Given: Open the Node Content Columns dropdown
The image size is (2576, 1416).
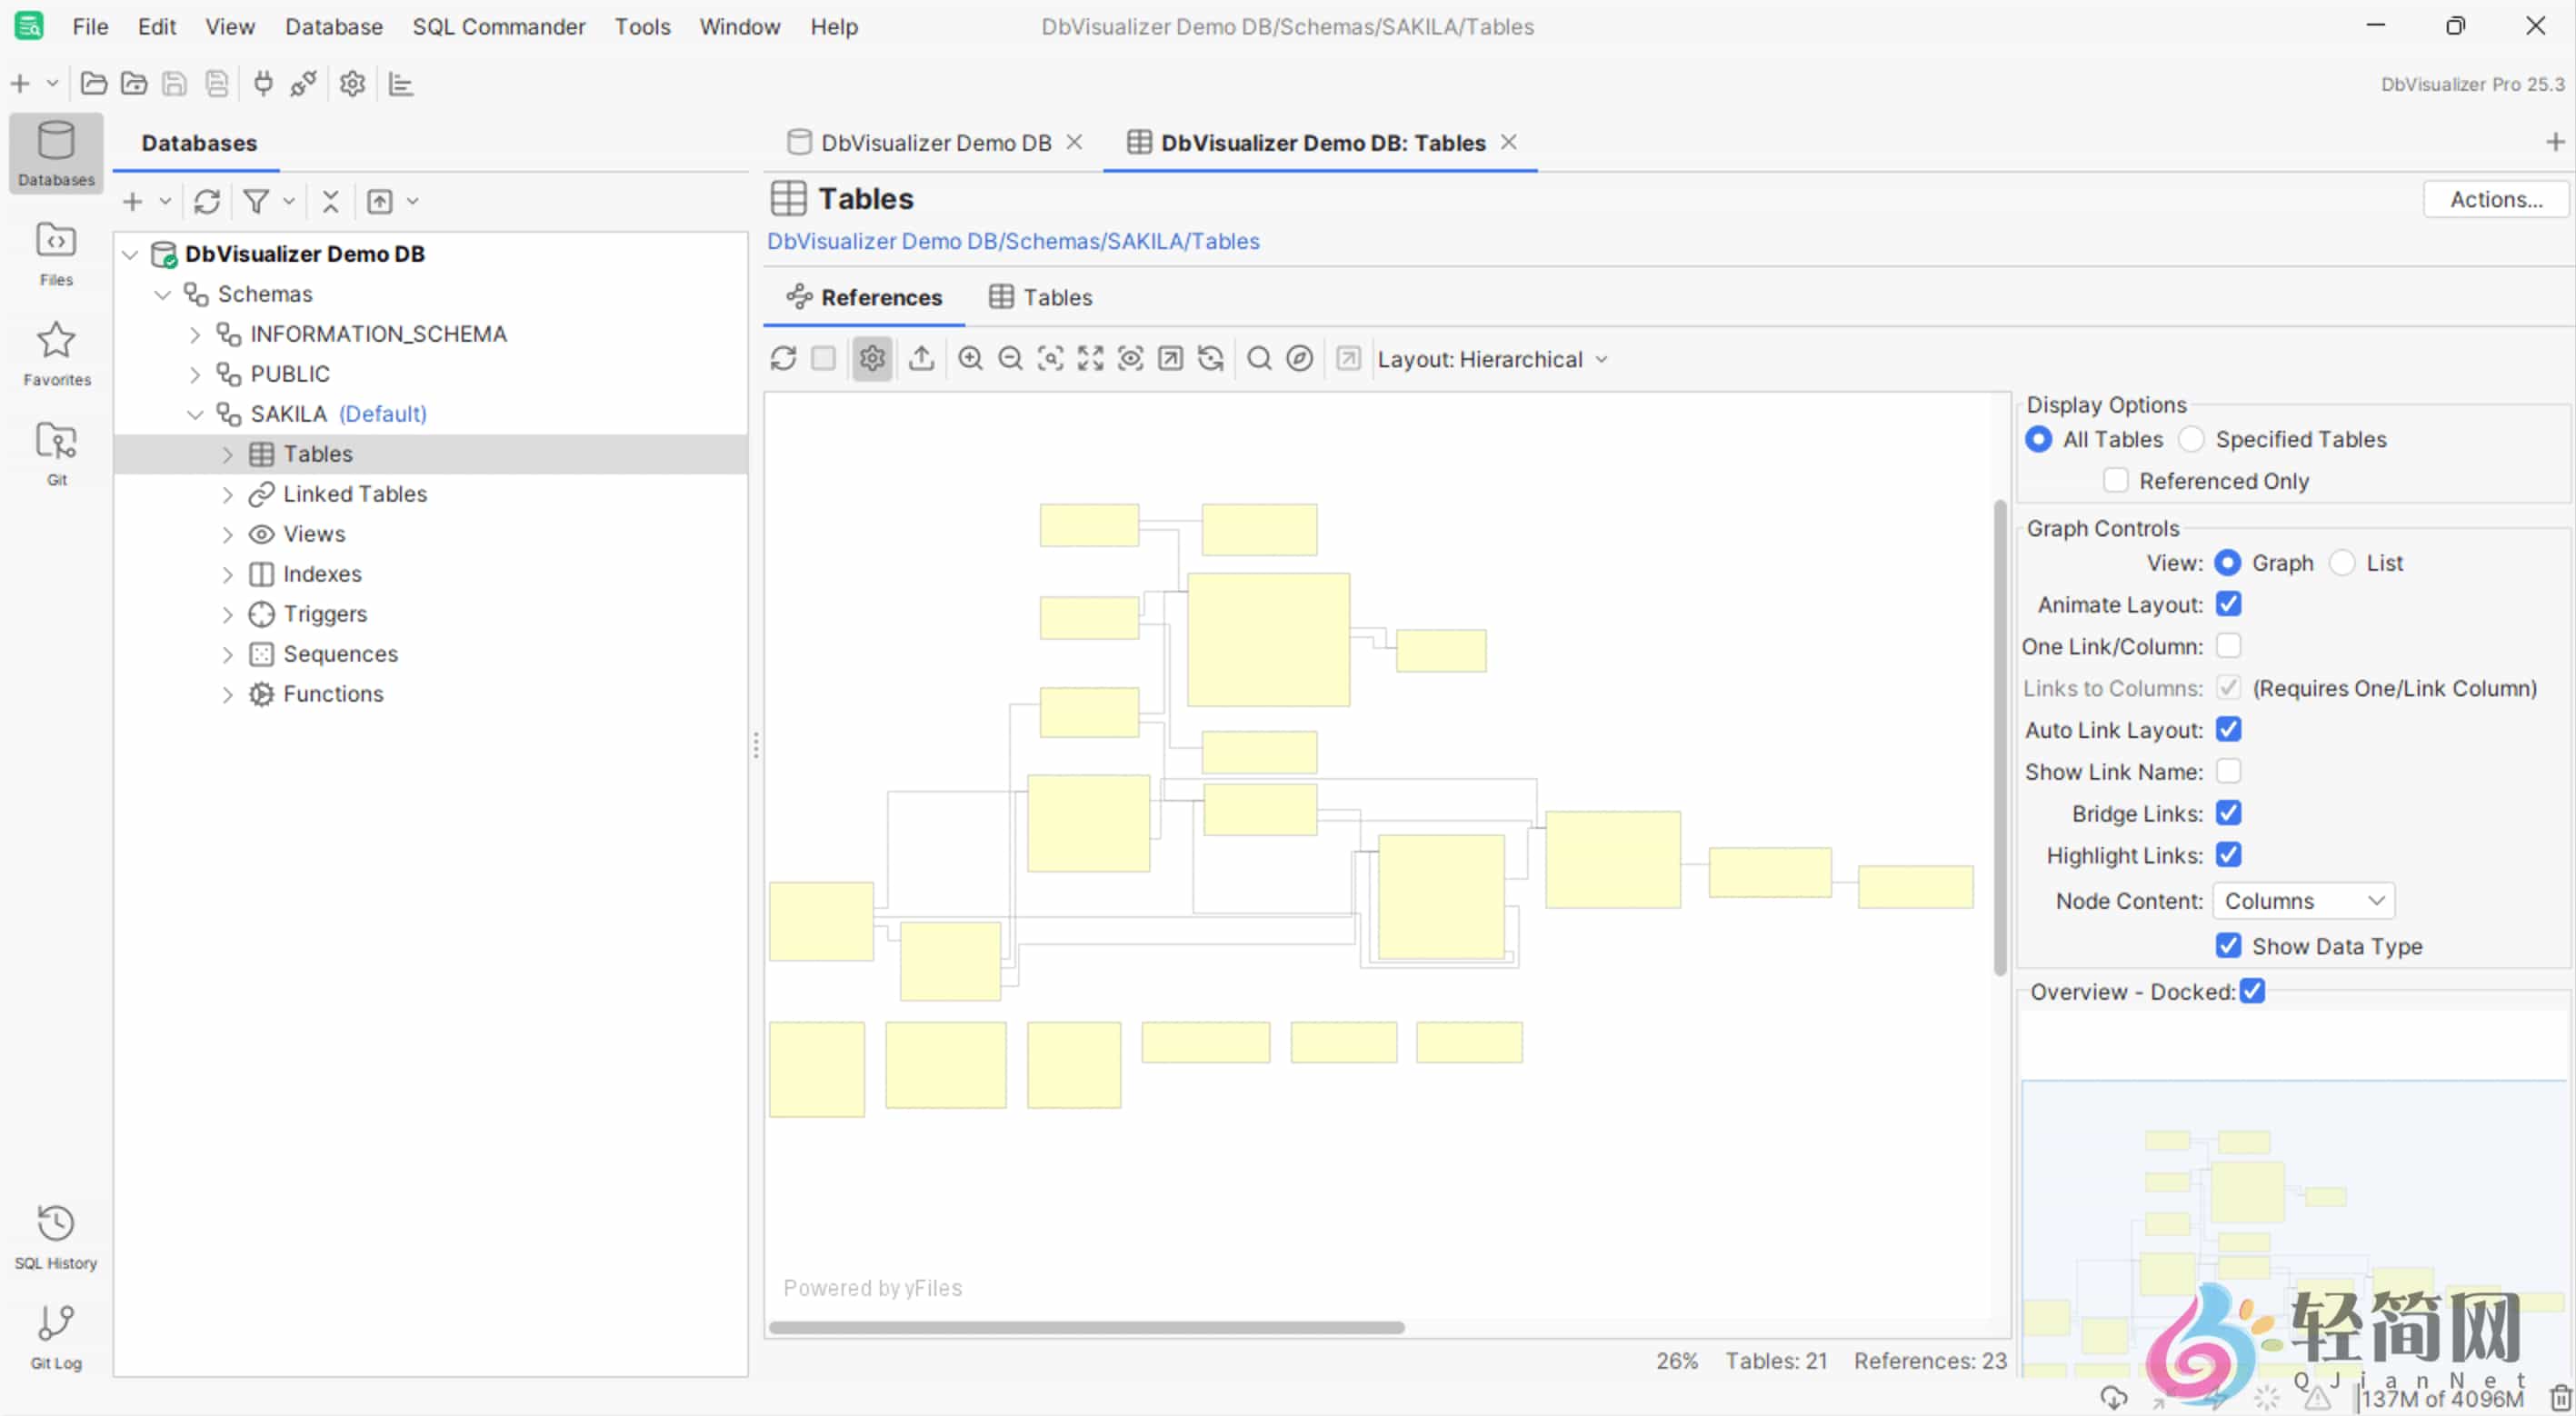Looking at the screenshot, I should point(2303,900).
